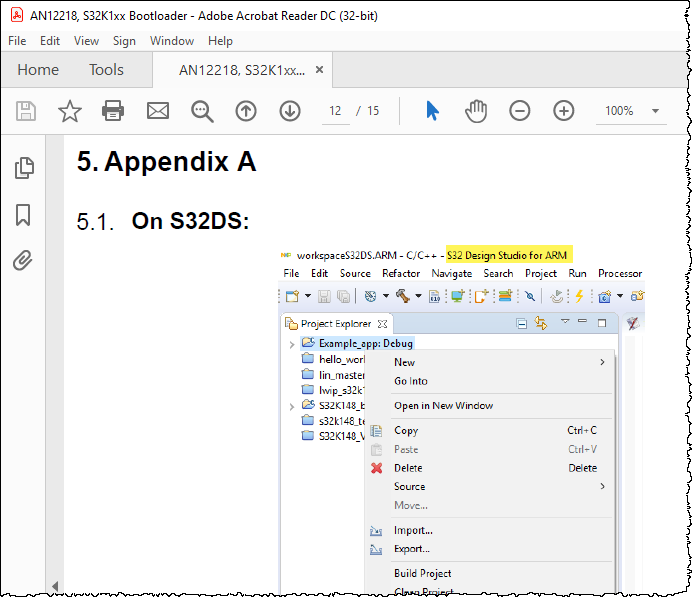Open the Edit menu in Acrobat

[50, 41]
